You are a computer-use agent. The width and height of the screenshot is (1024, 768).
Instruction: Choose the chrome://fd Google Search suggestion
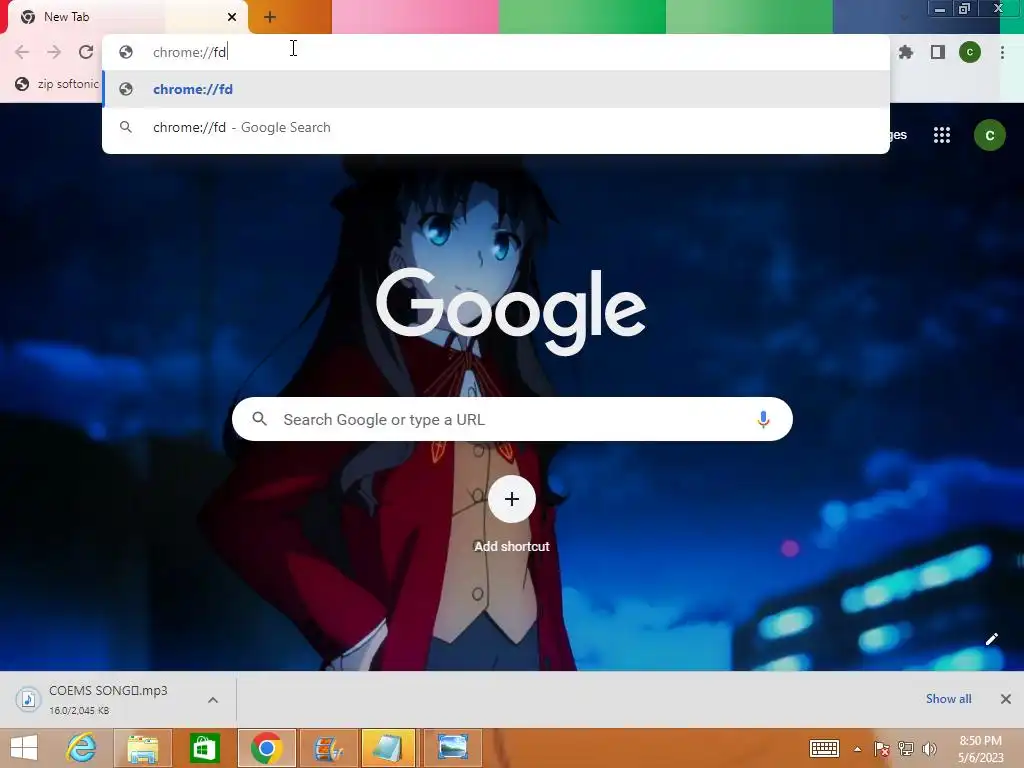click(x=496, y=127)
